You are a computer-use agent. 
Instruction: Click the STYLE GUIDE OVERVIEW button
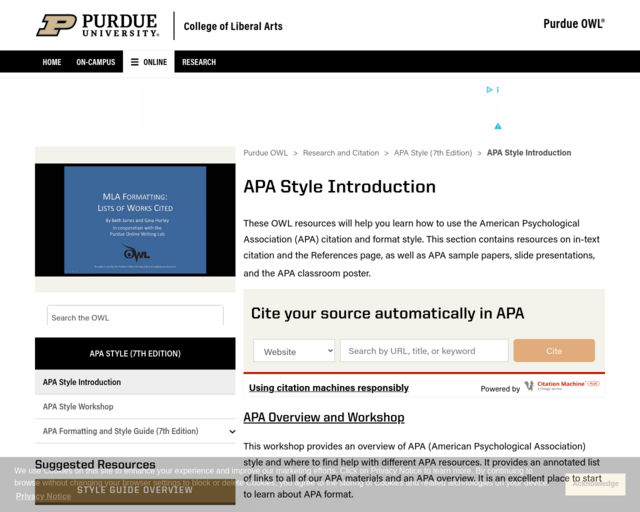pos(135,490)
